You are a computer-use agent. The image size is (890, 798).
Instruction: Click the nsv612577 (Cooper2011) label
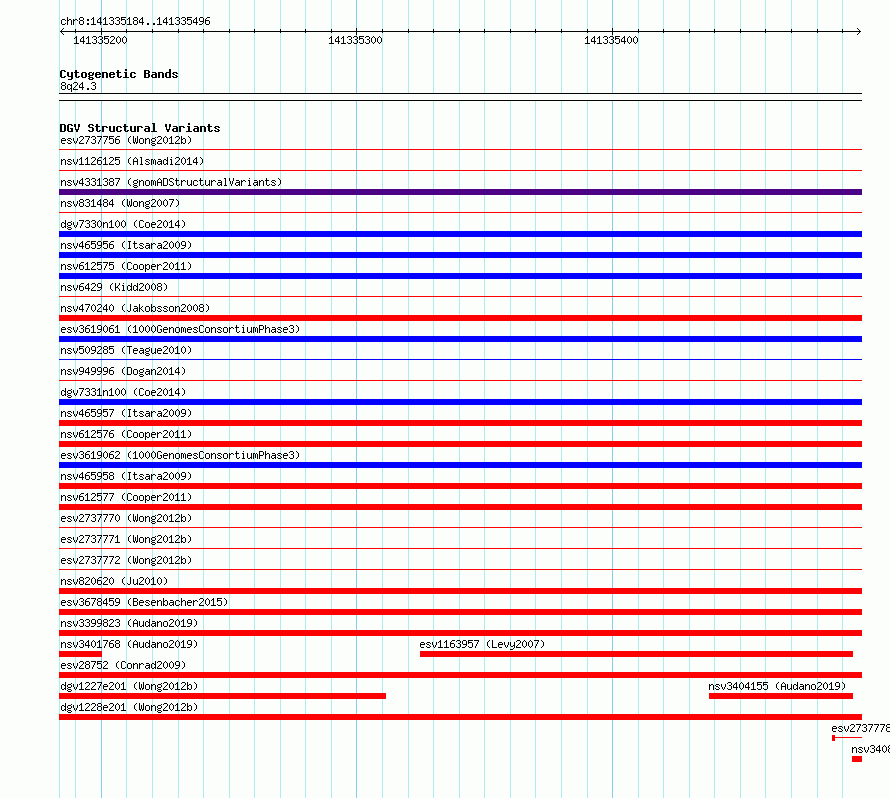[126, 497]
